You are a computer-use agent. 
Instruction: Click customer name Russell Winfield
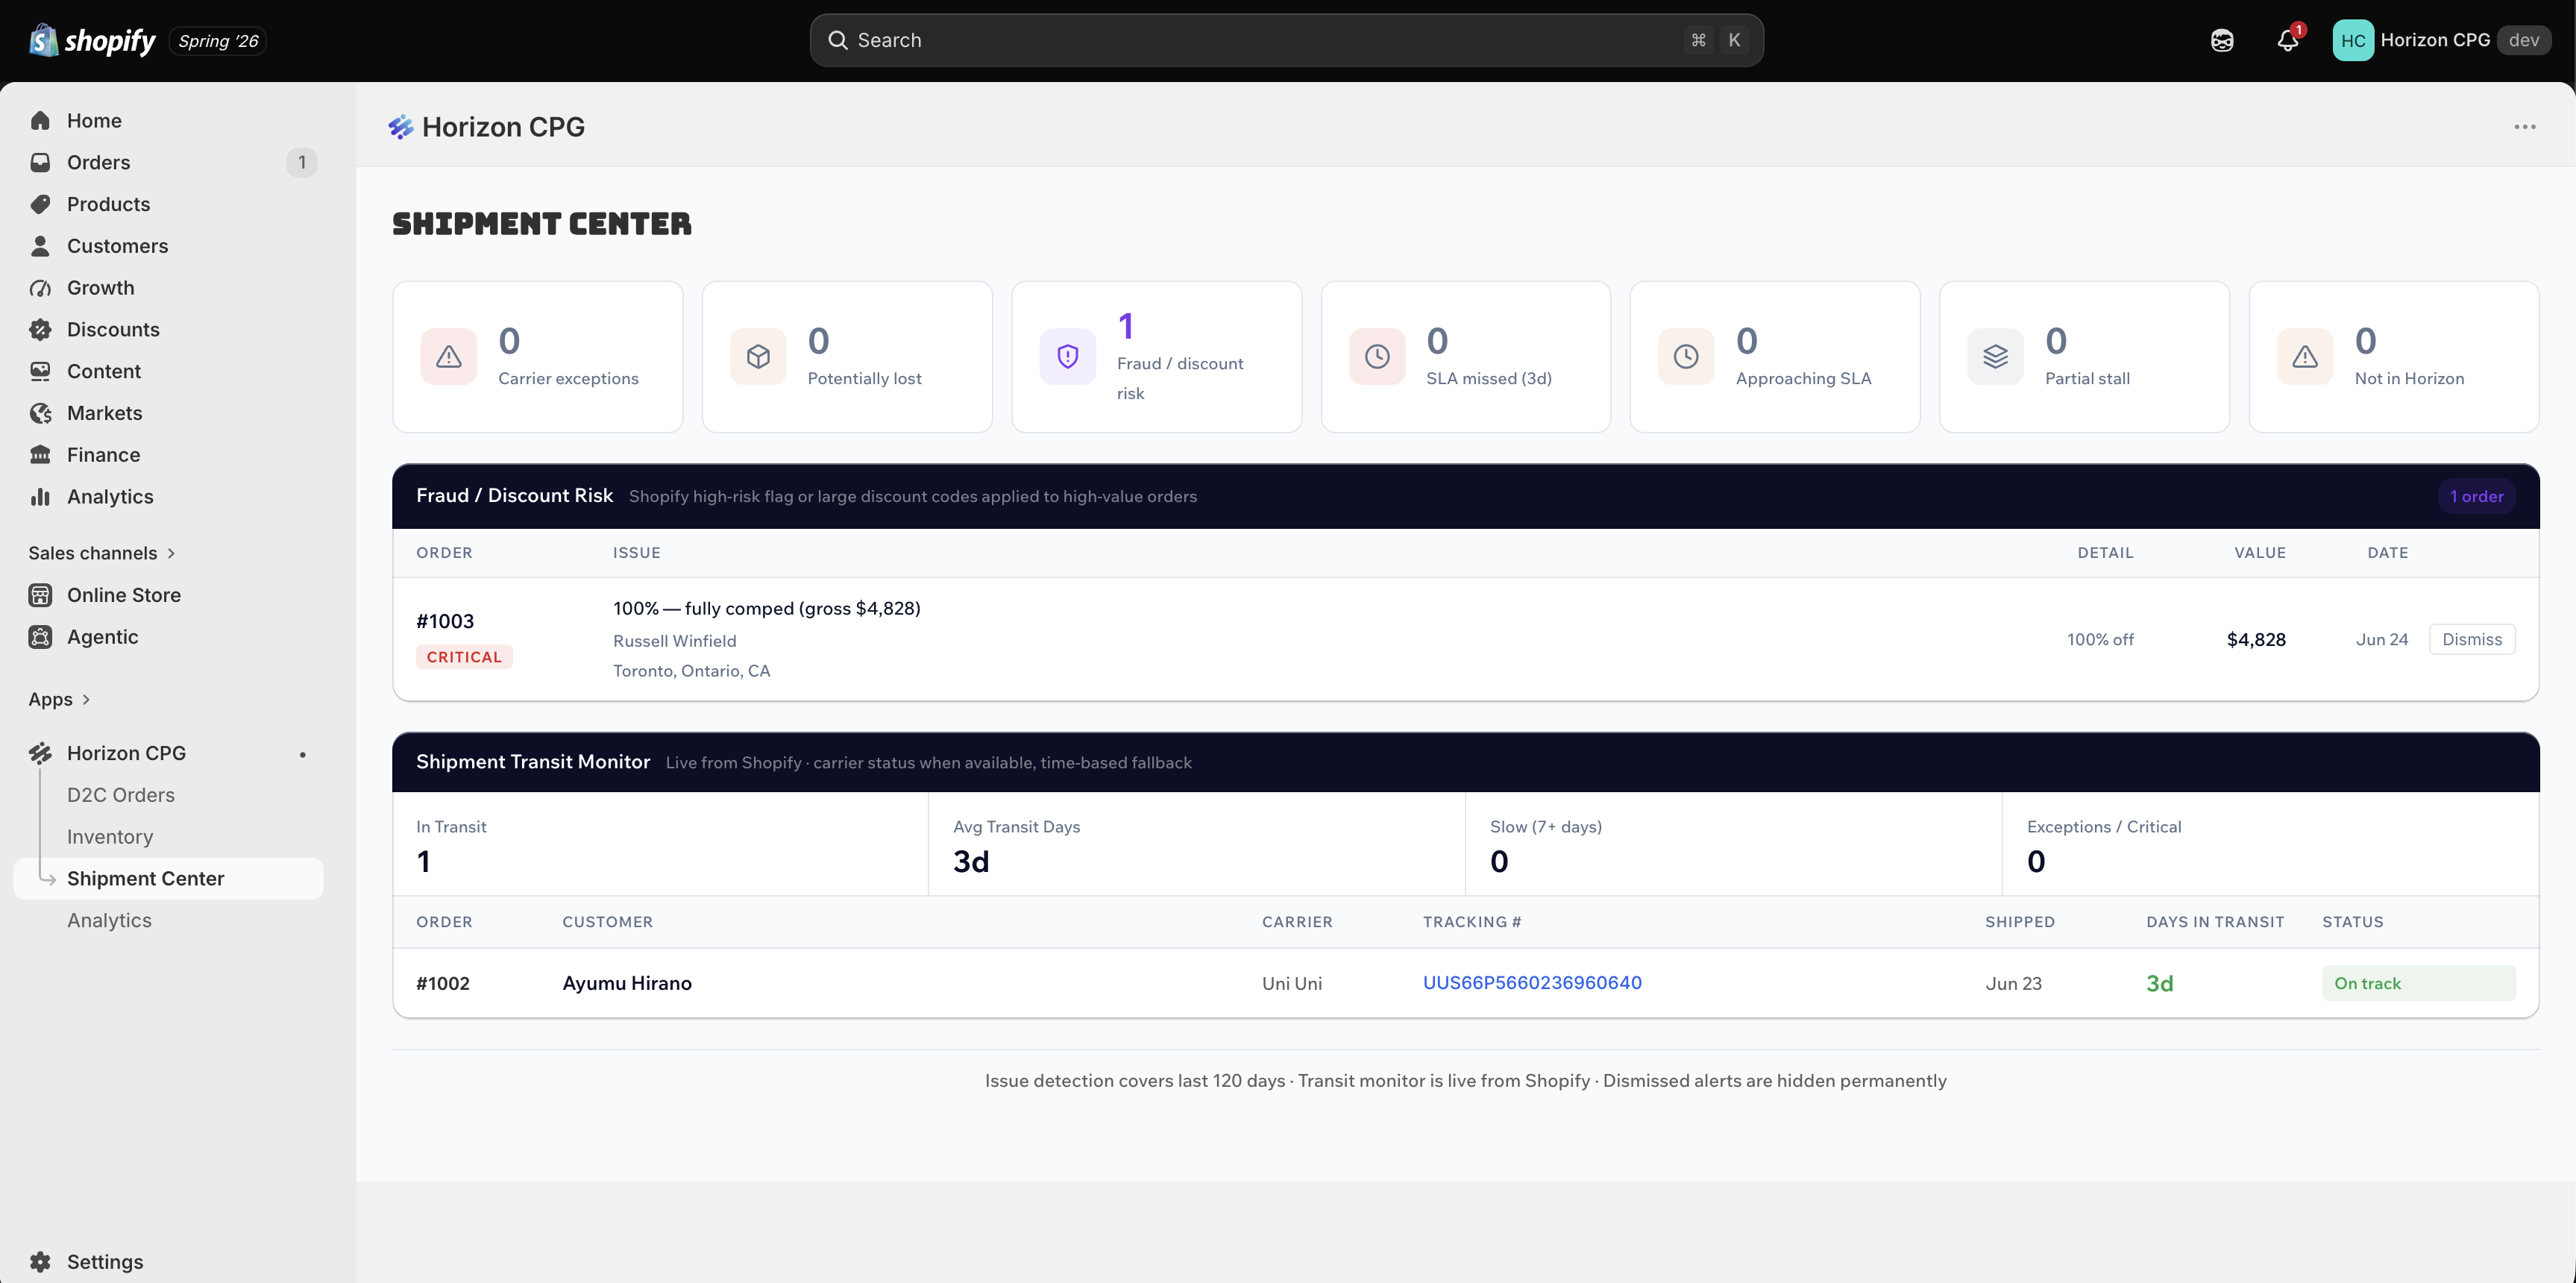[675, 641]
